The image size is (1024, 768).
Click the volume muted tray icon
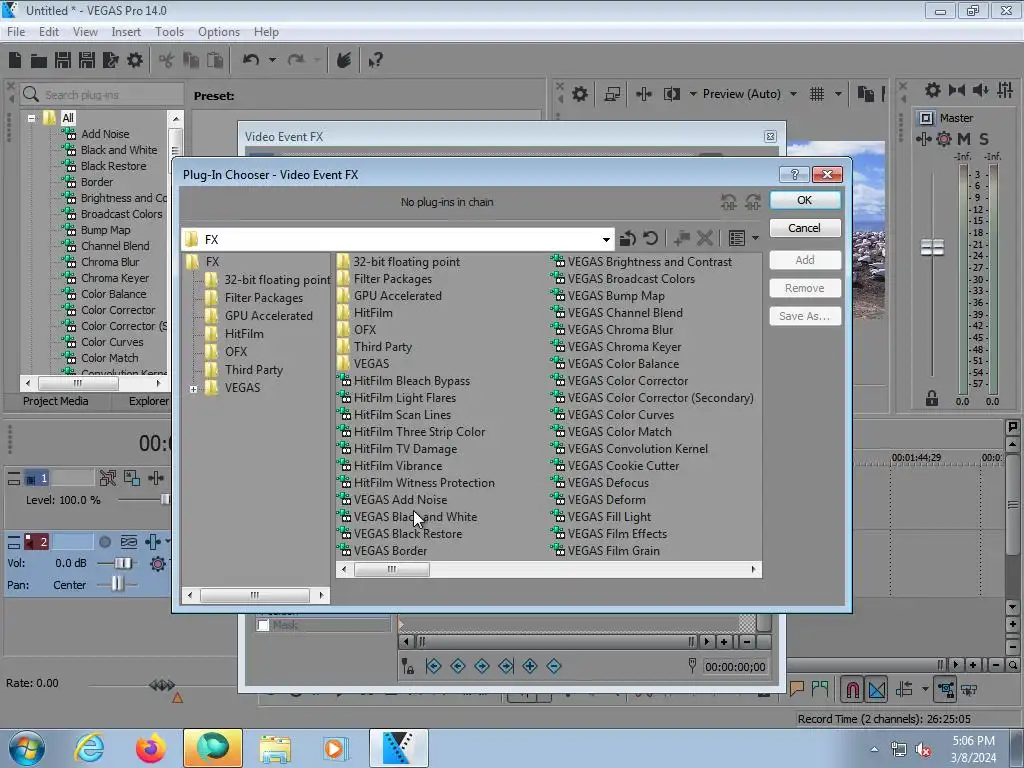pos(923,750)
